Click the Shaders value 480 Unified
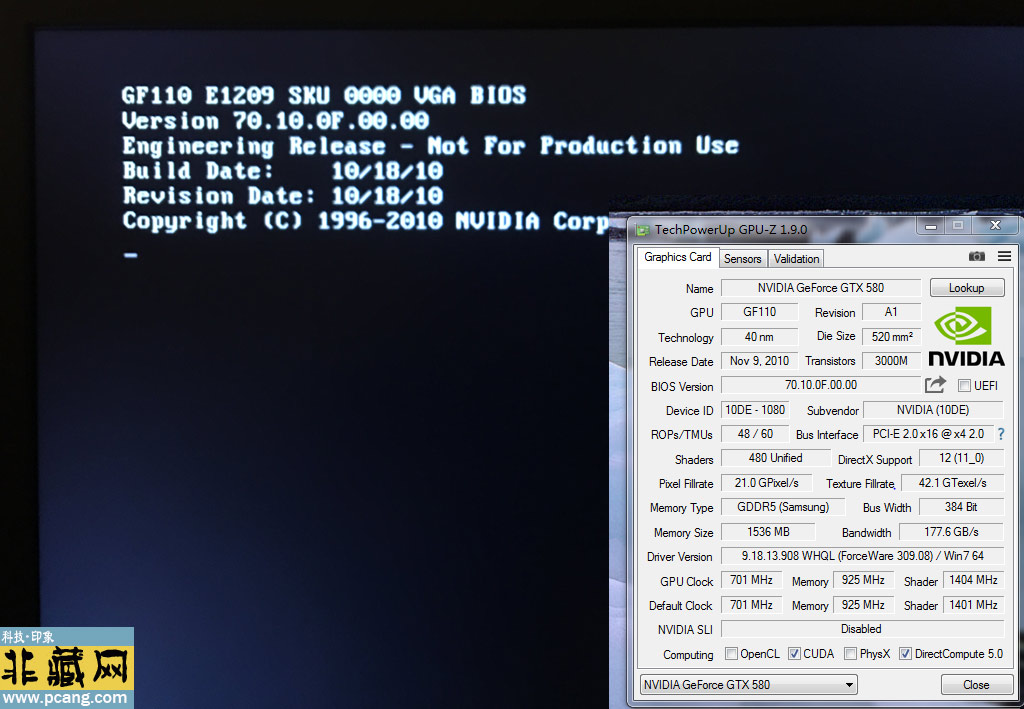Viewport: 1024px width, 709px height. tap(775, 458)
